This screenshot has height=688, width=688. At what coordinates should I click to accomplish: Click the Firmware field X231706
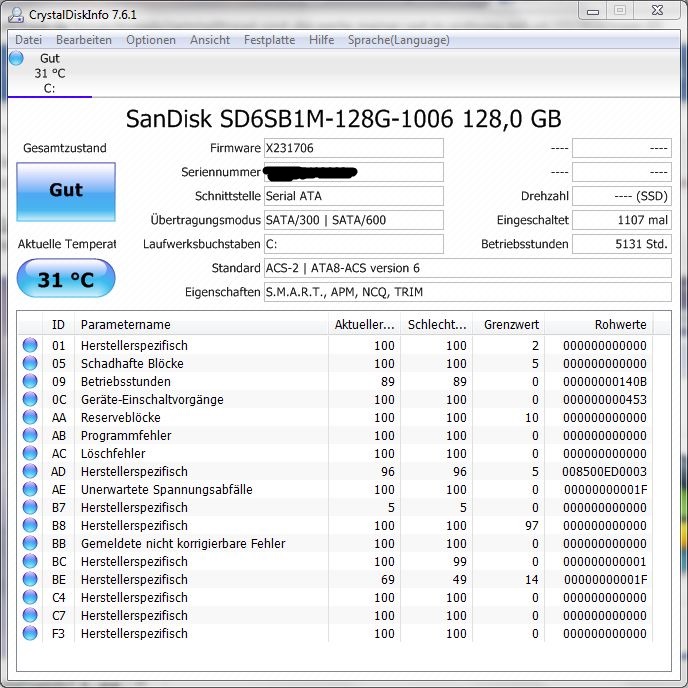(354, 148)
